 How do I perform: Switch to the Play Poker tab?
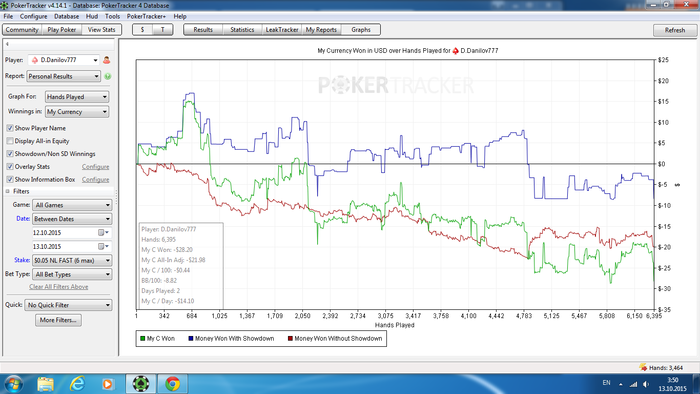[x=62, y=29]
